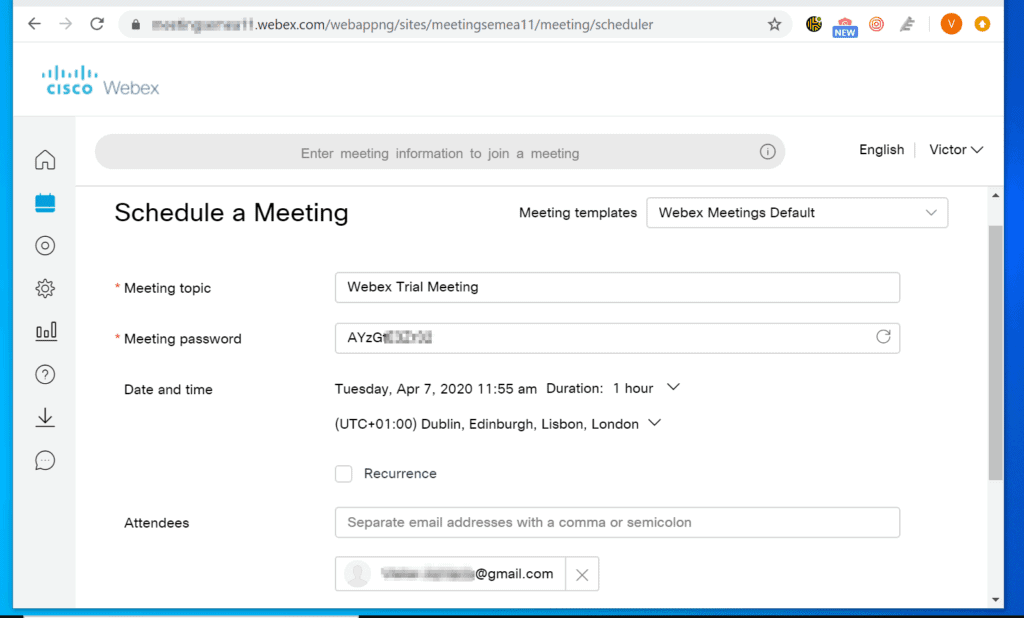The image size is (1024, 618).
Task: Click the join meeting information search box
Action: point(440,152)
